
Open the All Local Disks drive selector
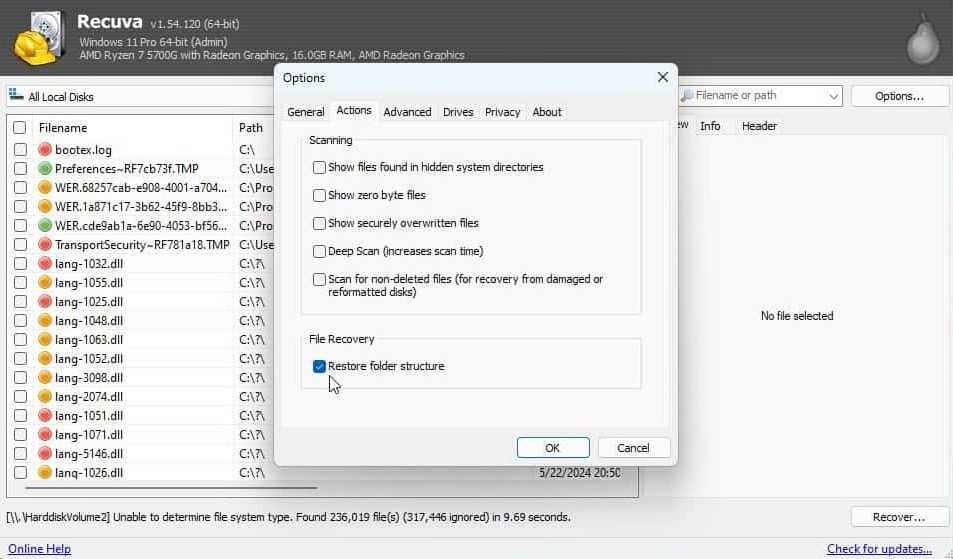(x=140, y=97)
